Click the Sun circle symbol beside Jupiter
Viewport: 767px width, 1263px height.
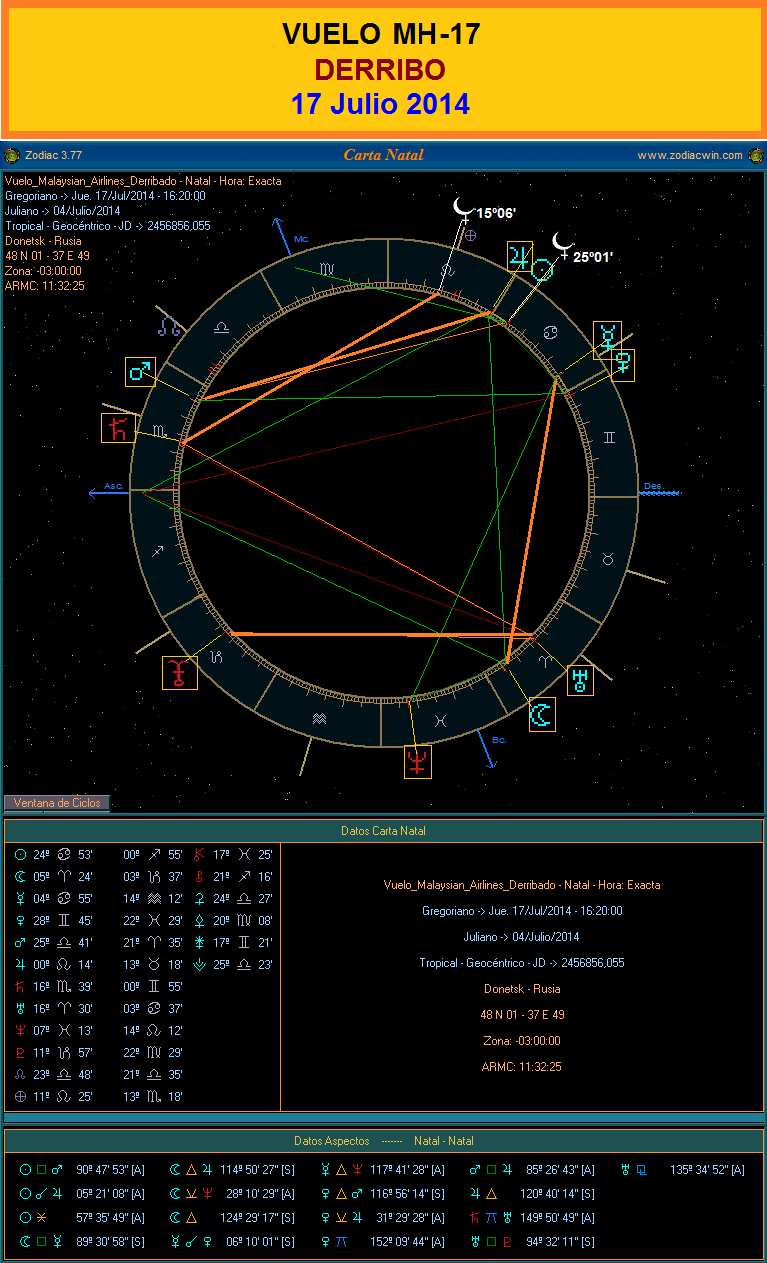tap(541, 270)
